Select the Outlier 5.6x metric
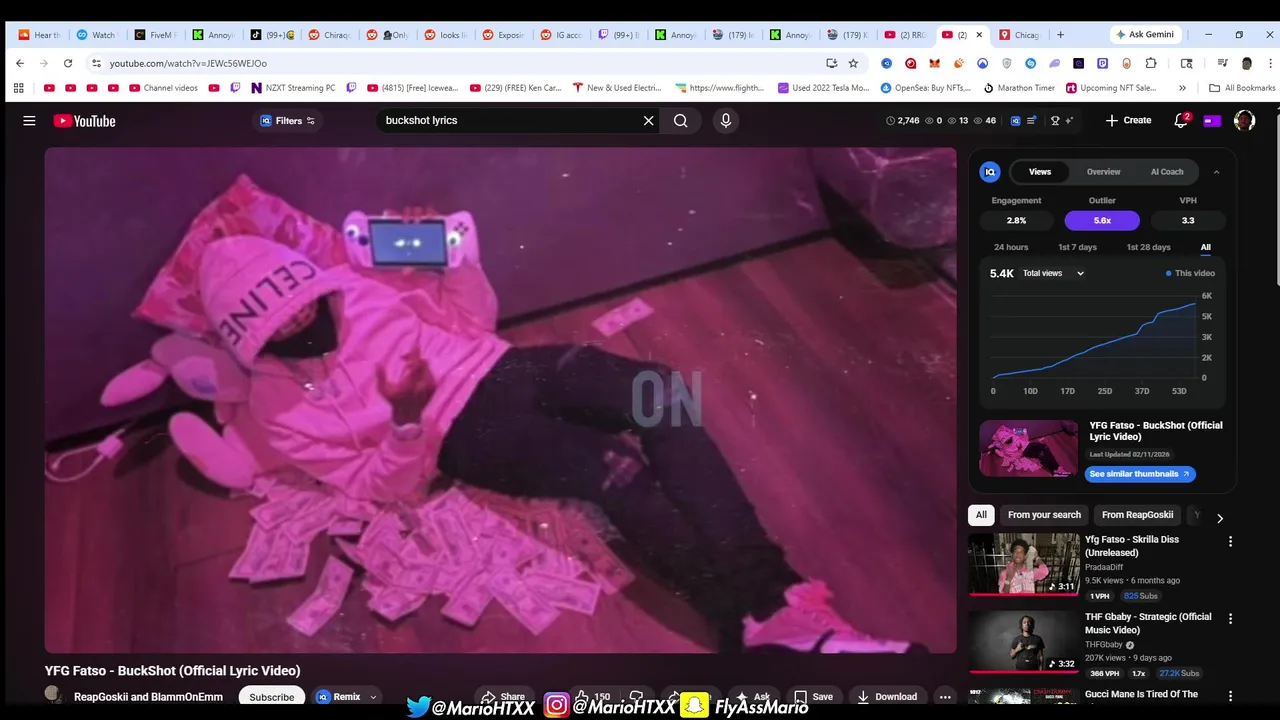 pos(1102,220)
